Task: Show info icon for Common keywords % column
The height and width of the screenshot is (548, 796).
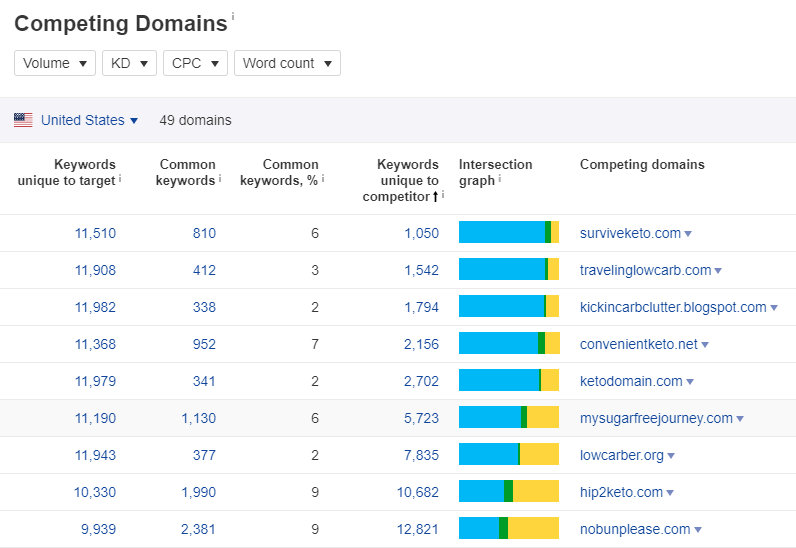Action: coord(323,178)
